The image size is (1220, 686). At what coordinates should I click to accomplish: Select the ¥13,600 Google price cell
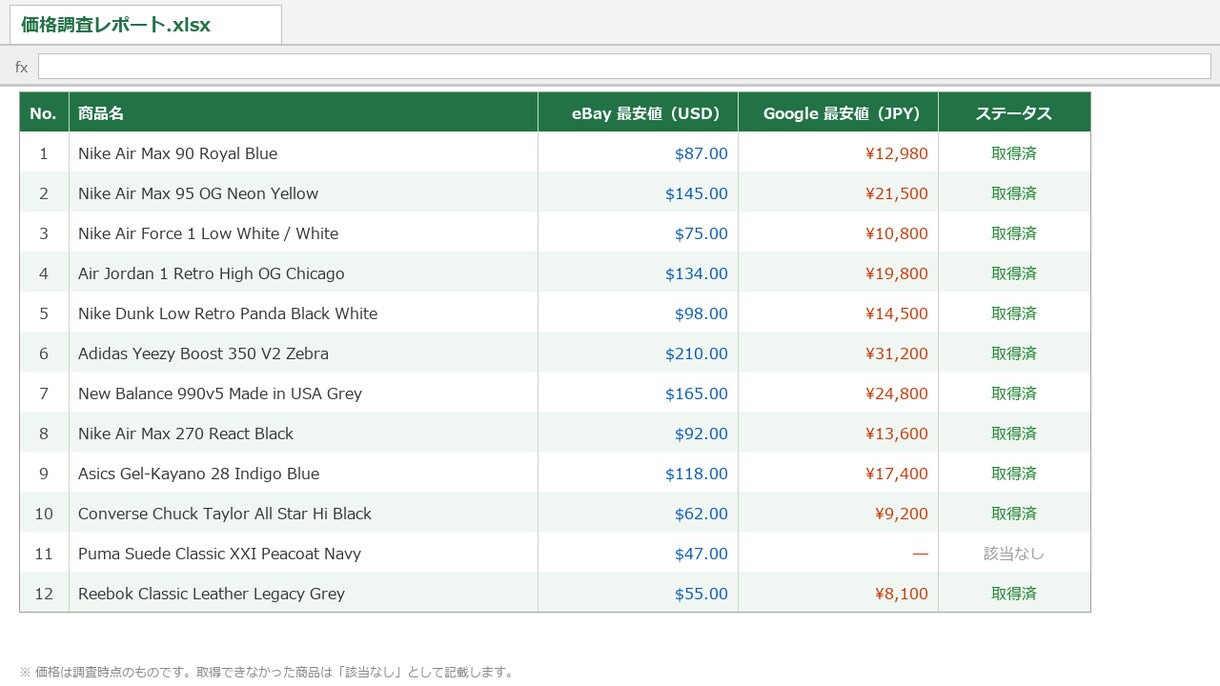click(x=838, y=433)
